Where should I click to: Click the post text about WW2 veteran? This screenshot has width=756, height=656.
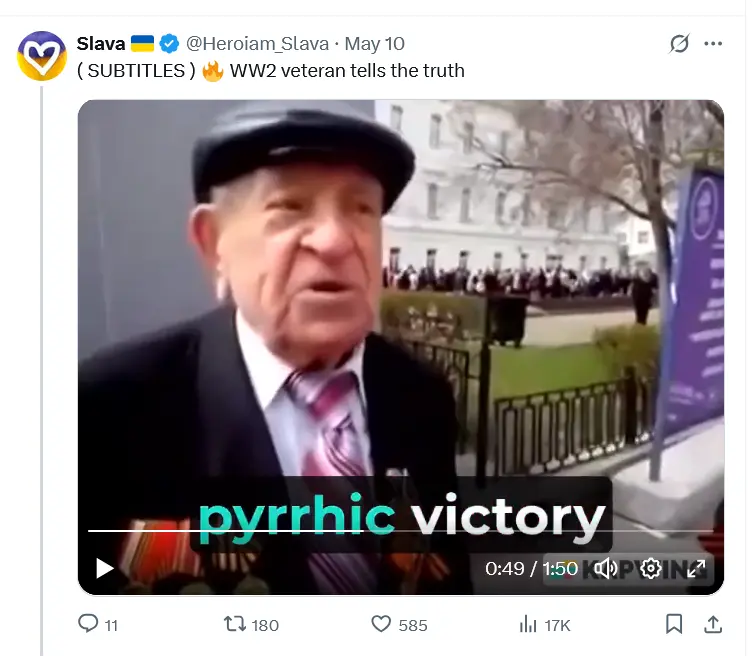270,71
